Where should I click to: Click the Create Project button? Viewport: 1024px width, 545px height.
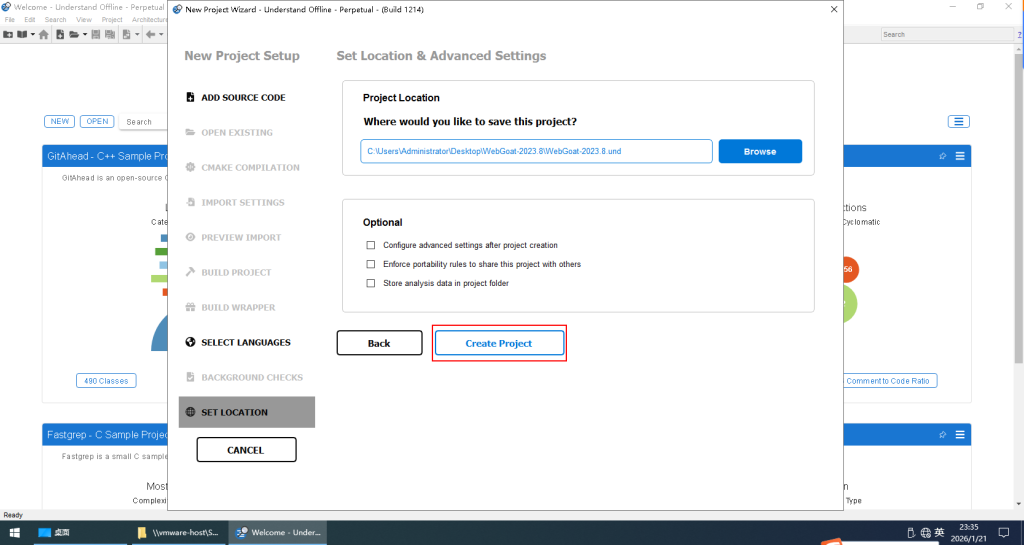coord(499,343)
